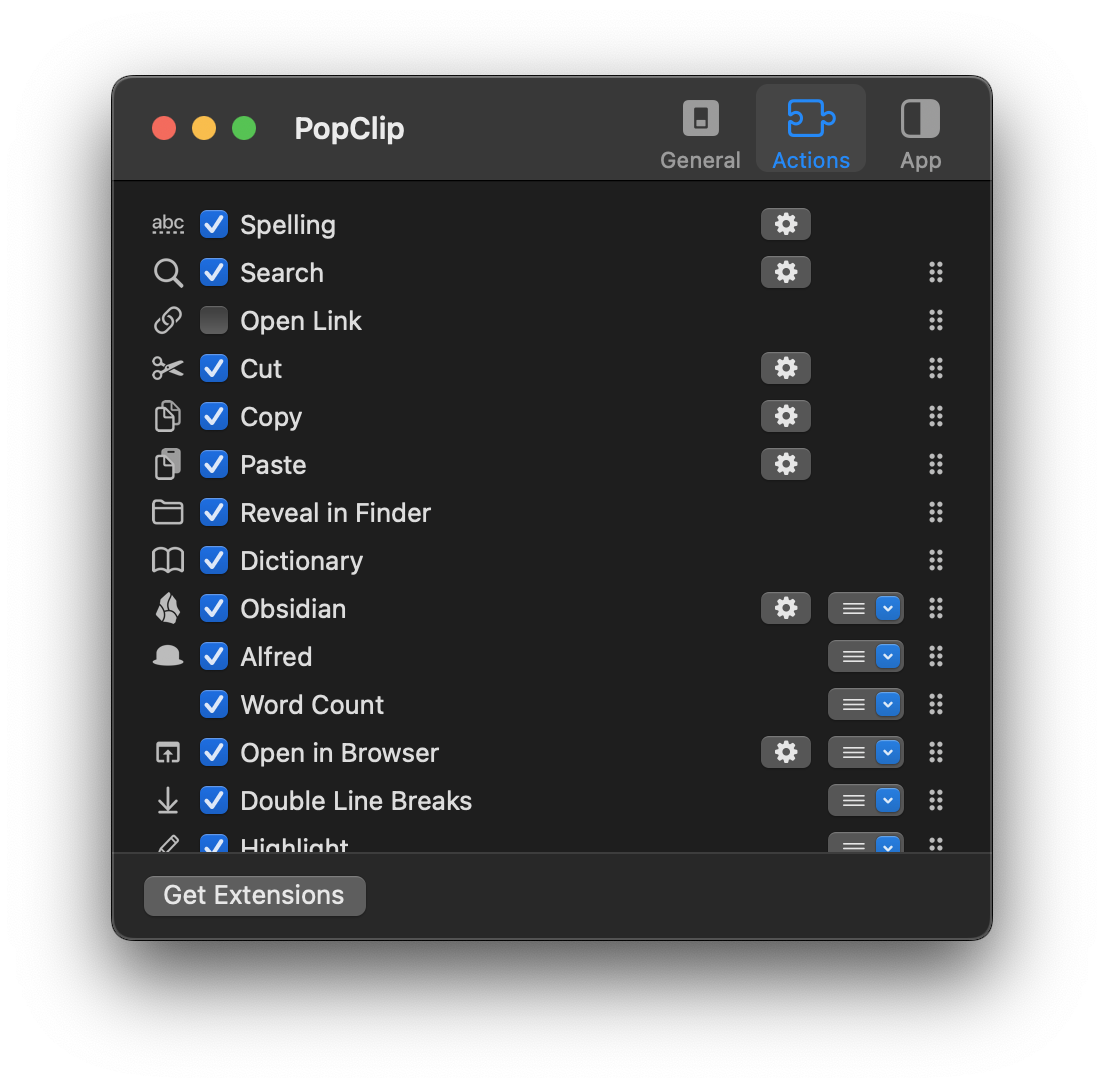
Task: Uncheck the Reveal in Finder checkbox
Action: [x=214, y=512]
